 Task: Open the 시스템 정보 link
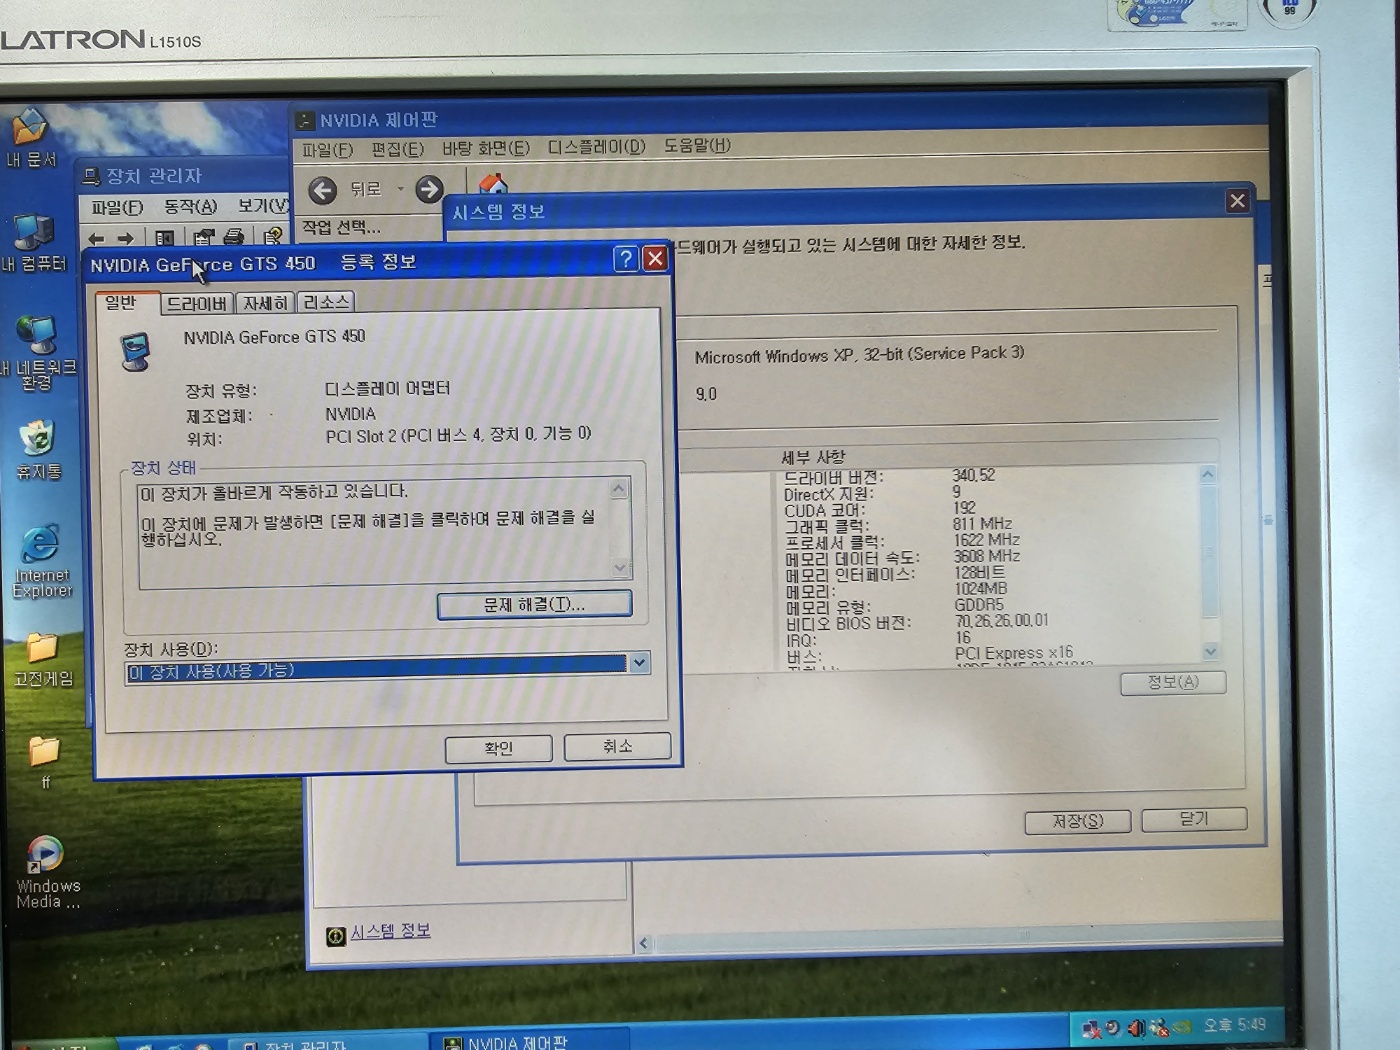coord(390,931)
